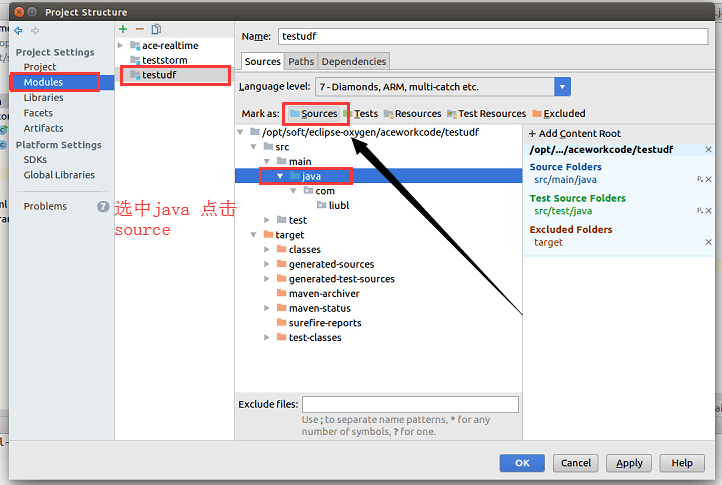Open Global Libraries settings

click(59, 175)
